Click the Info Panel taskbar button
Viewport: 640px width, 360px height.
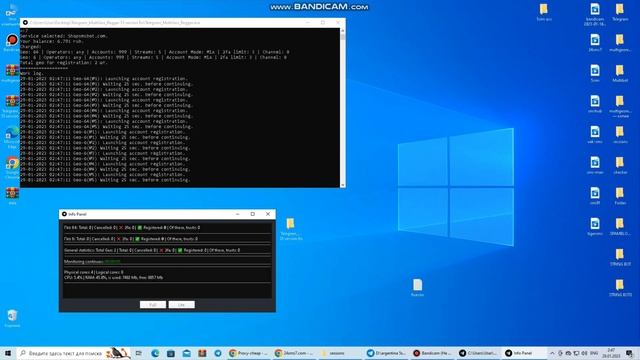pos(524,353)
